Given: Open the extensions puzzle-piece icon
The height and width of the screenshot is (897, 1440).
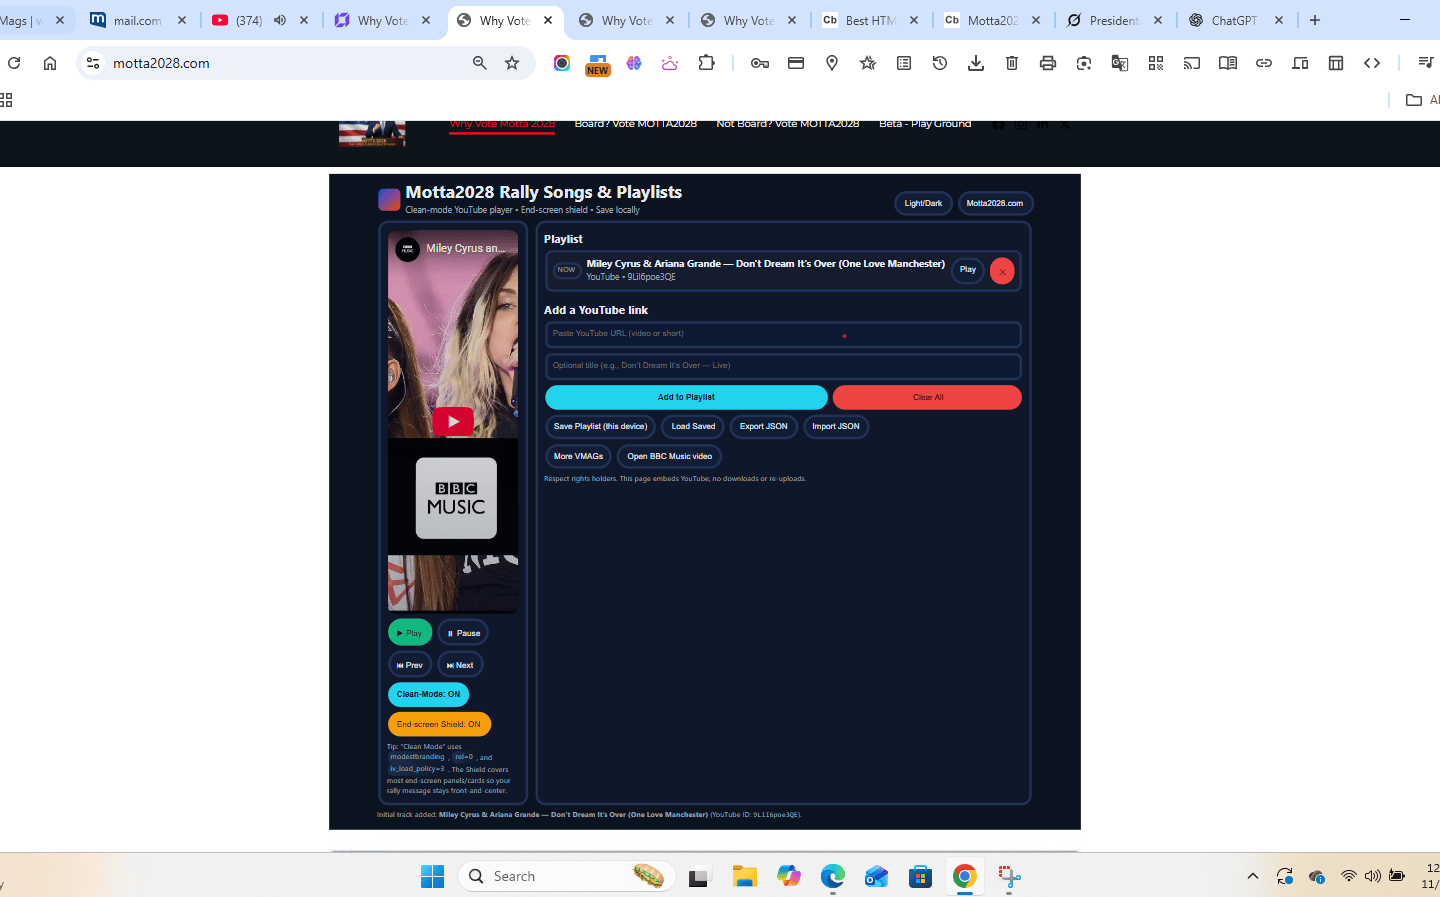Looking at the screenshot, I should [x=706, y=63].
